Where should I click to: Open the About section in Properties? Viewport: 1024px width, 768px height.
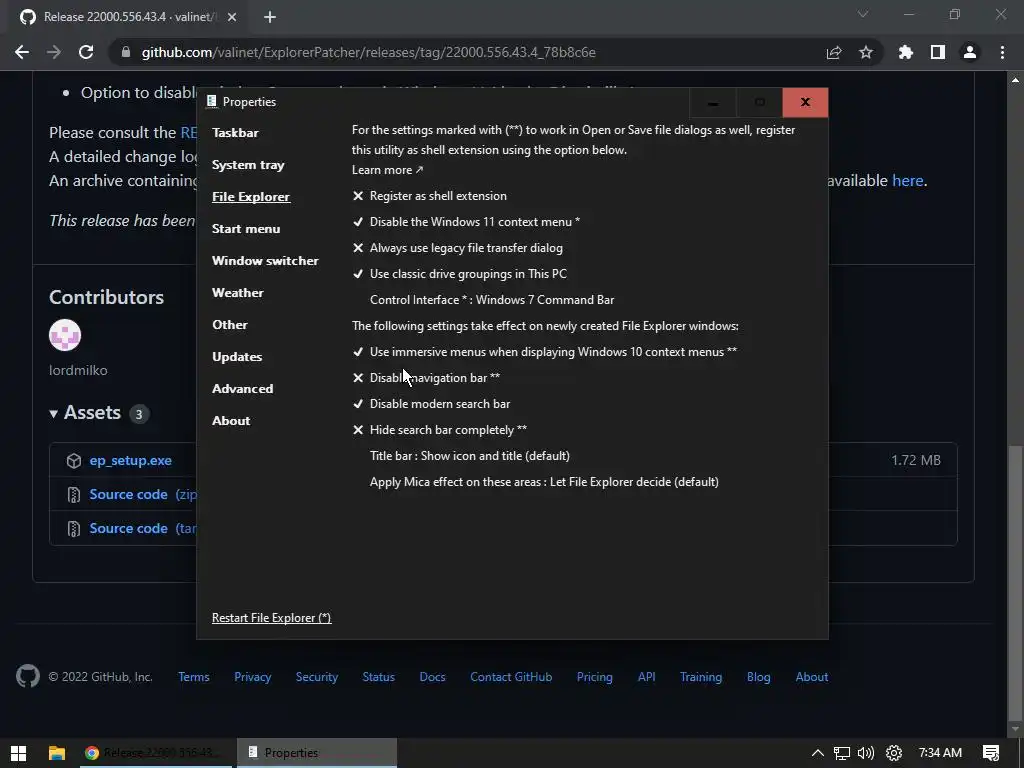click(x=231, y=421)
